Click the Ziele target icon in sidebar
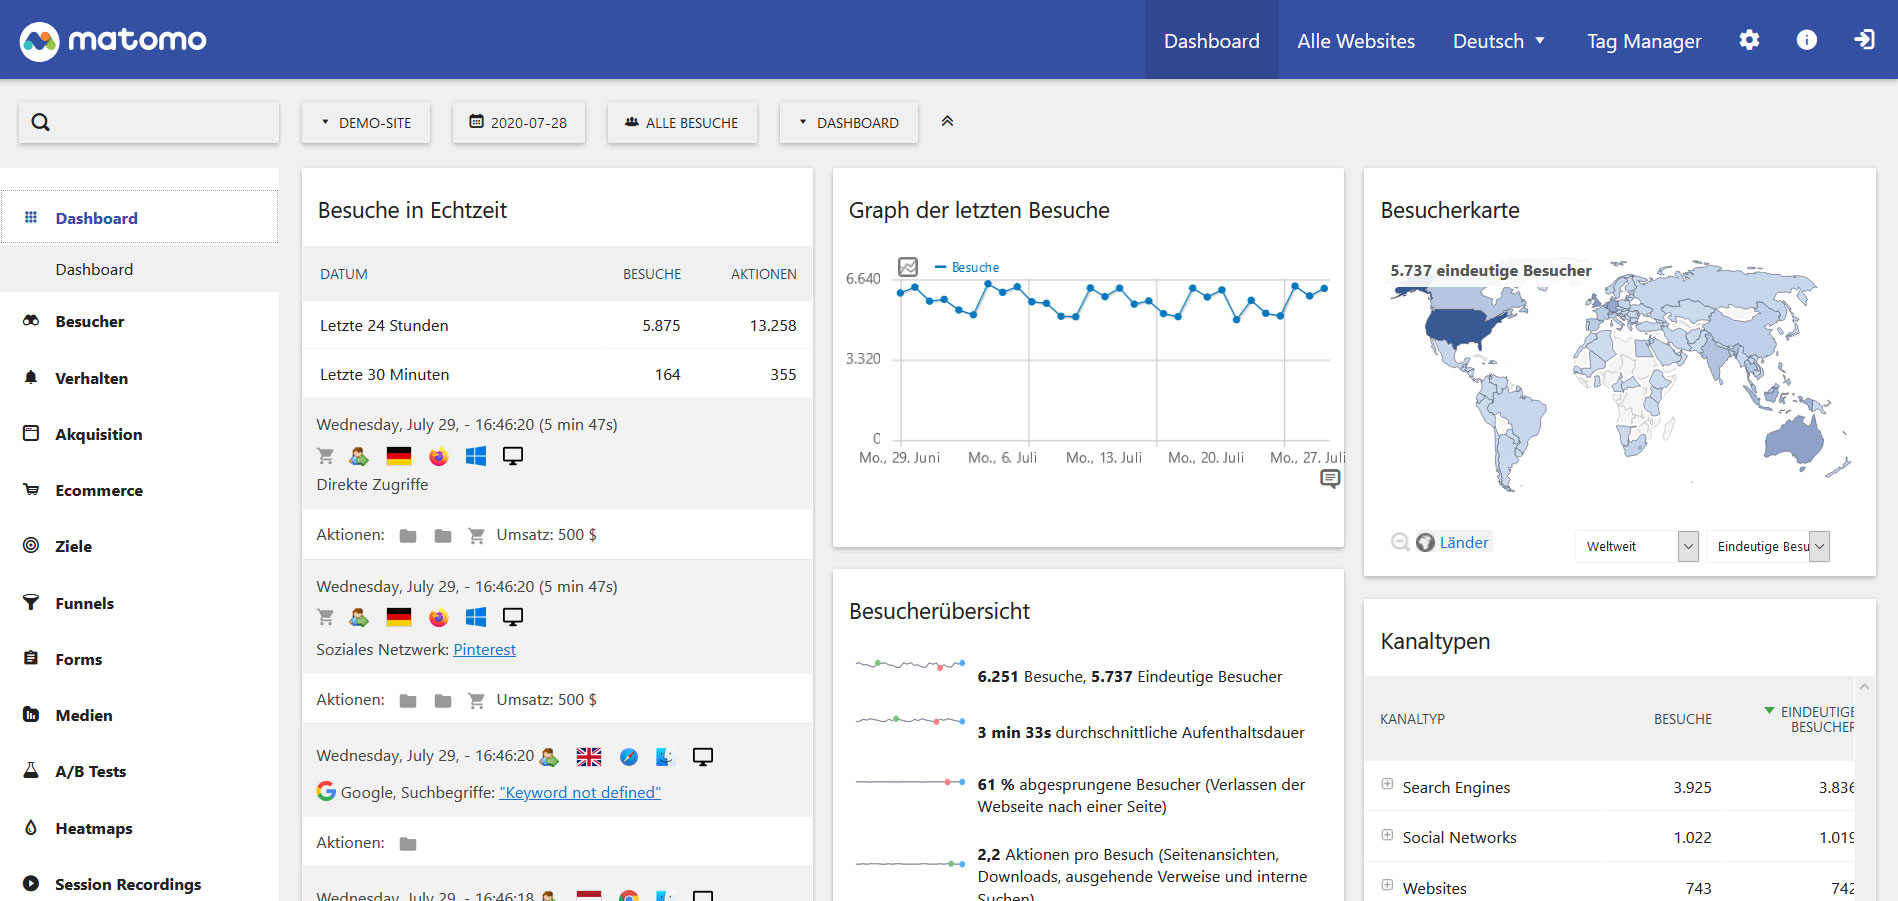Screen dimensions: 1898x901 pos(31,545)
